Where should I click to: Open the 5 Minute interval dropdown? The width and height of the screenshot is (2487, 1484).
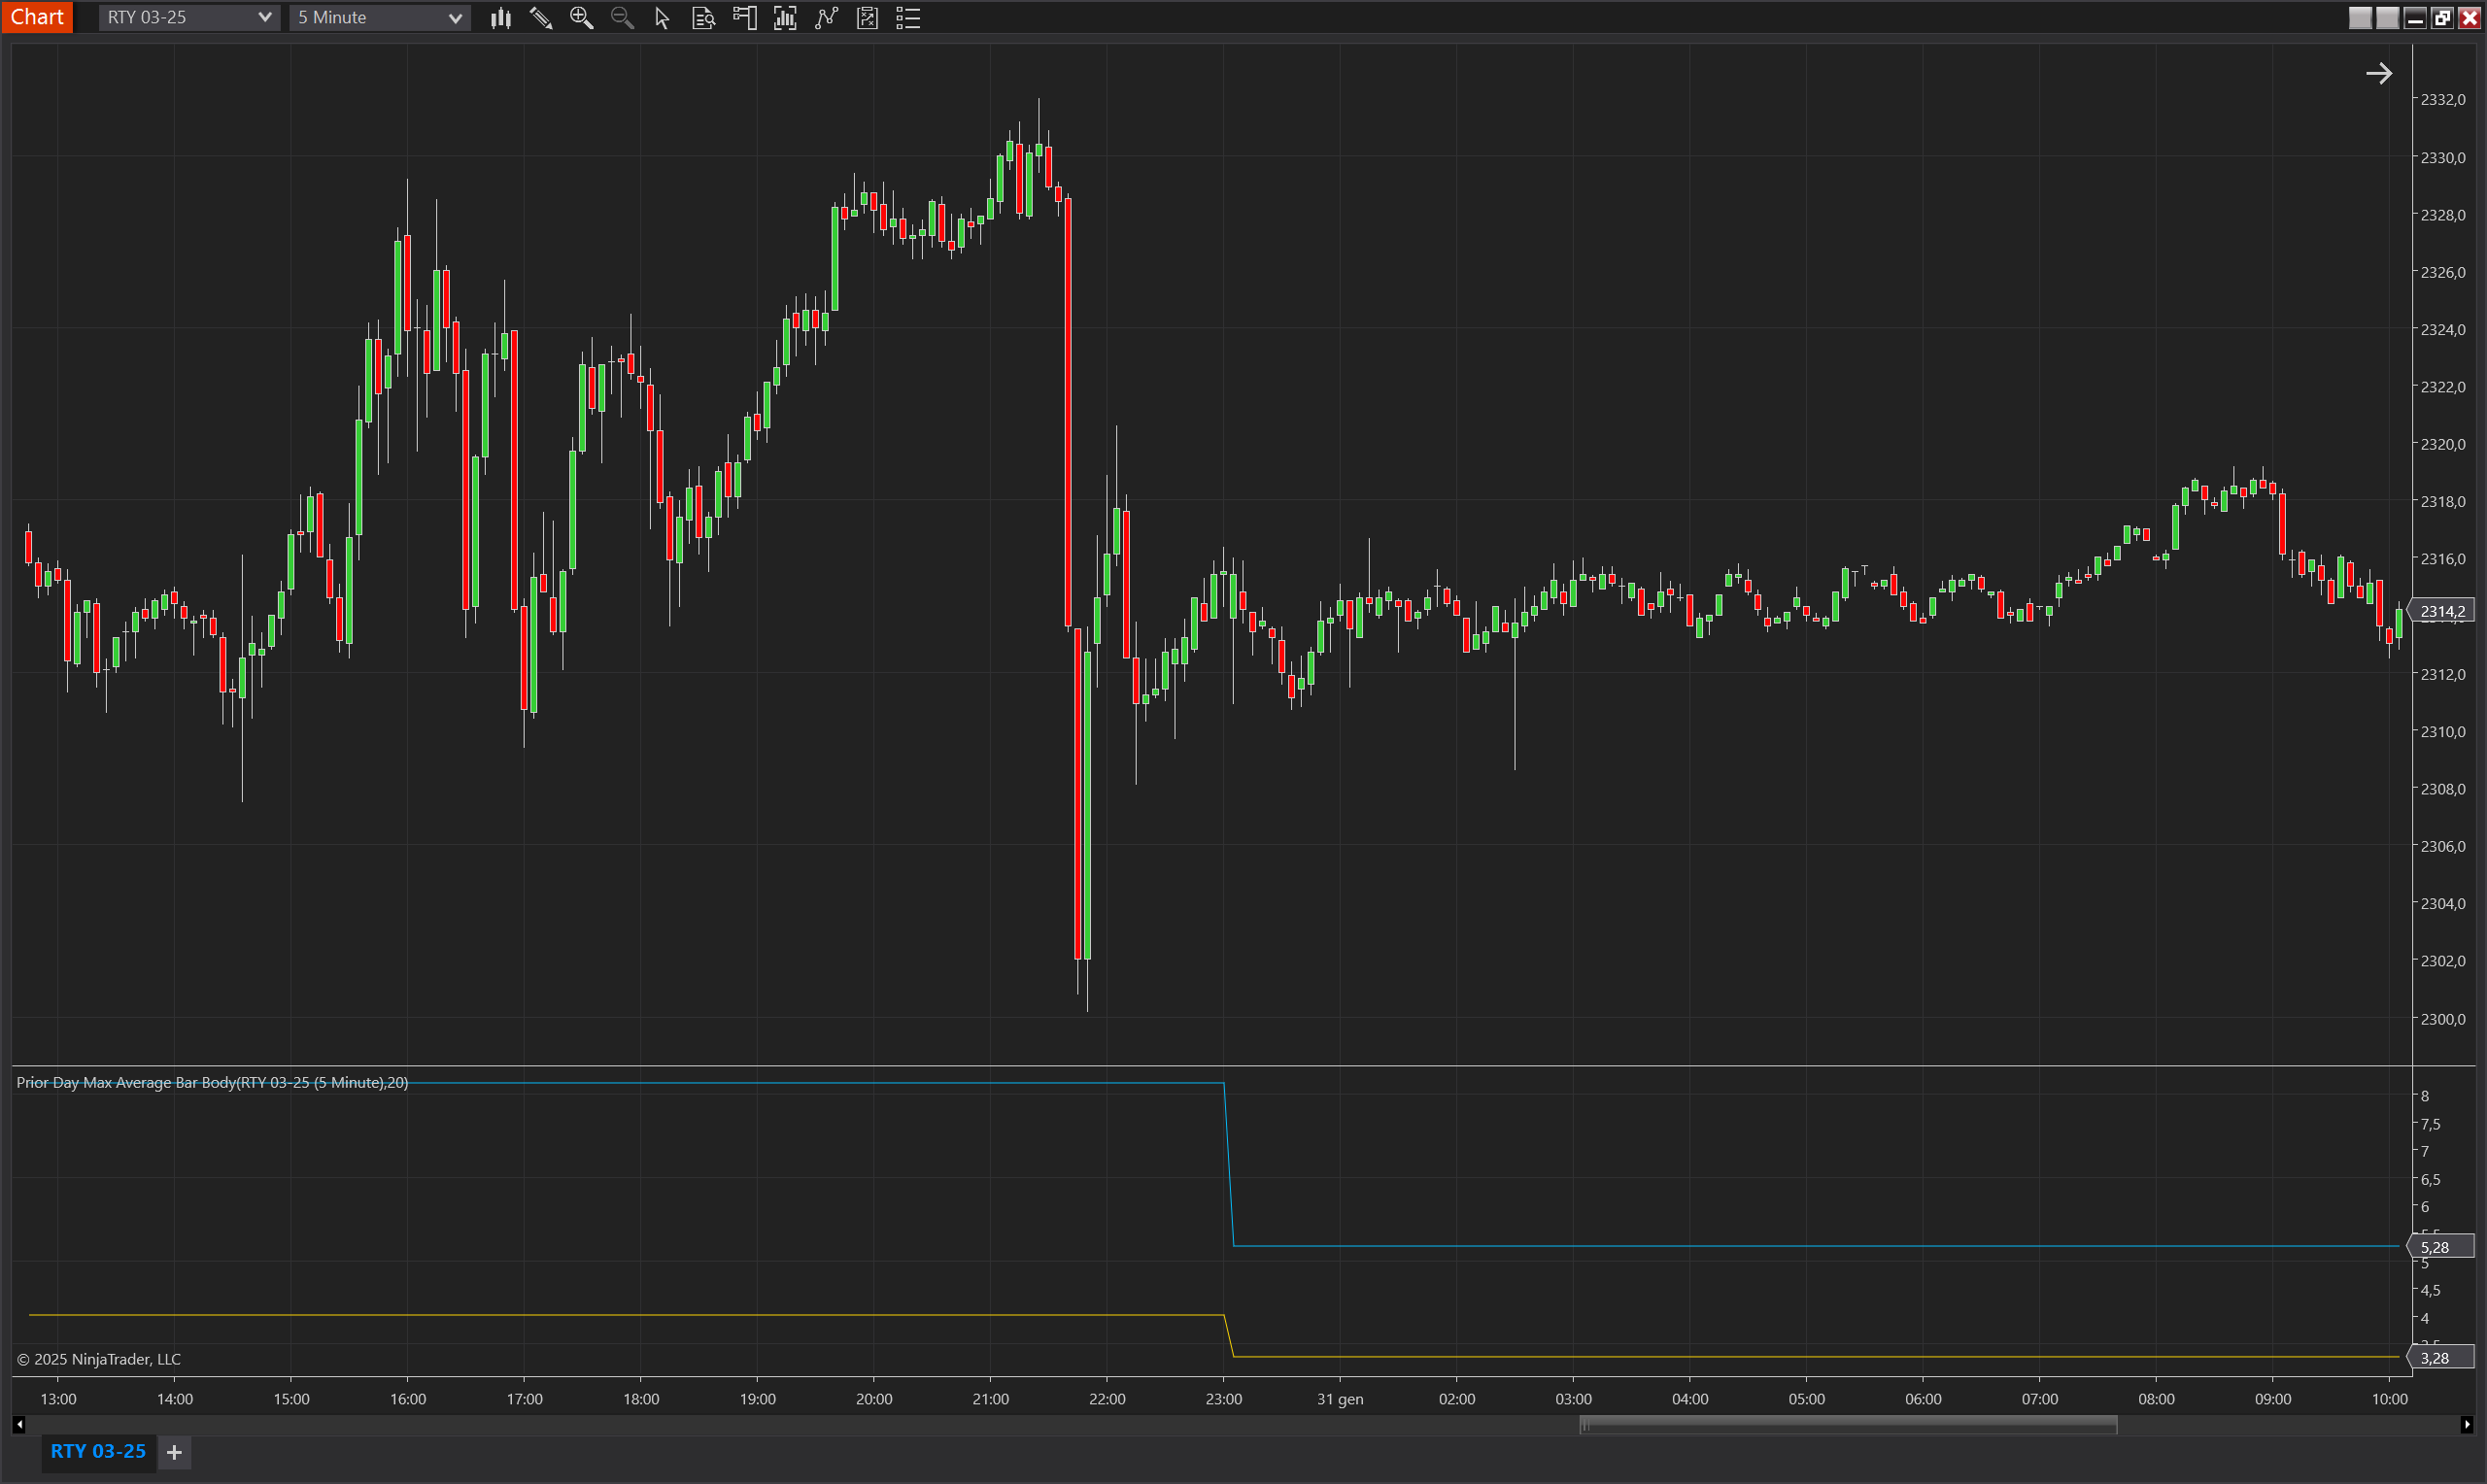379,18
